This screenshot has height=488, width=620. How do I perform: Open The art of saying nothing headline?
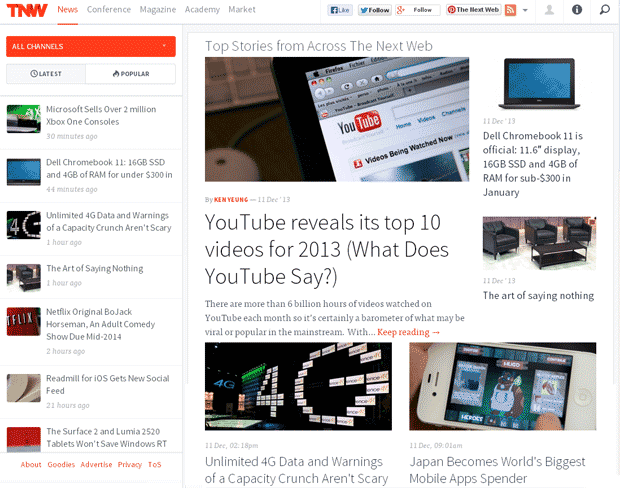(538, 296)
